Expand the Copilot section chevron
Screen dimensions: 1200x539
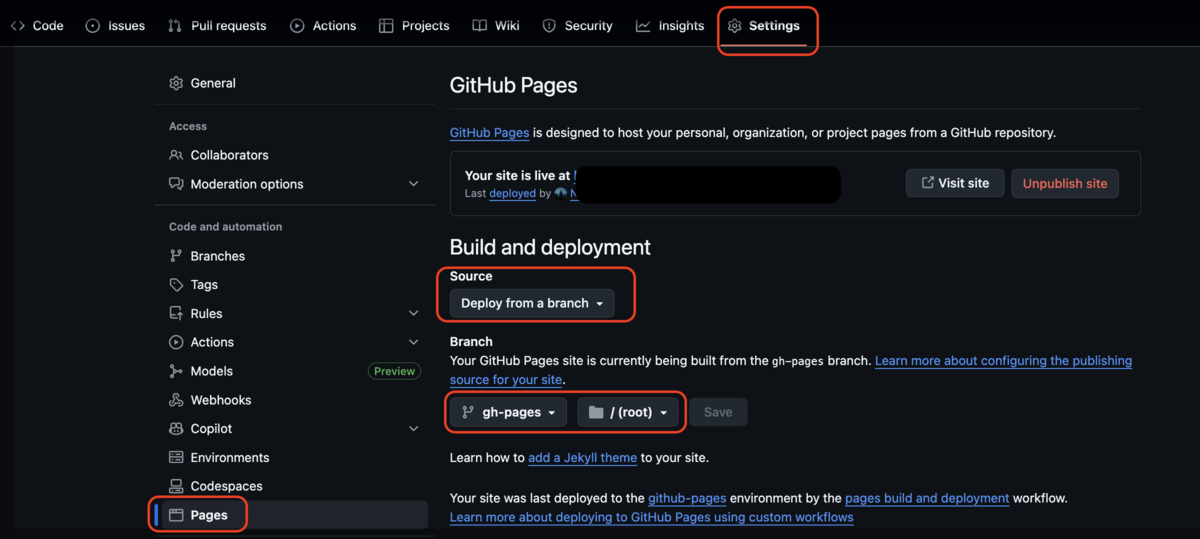coord(414,428)
